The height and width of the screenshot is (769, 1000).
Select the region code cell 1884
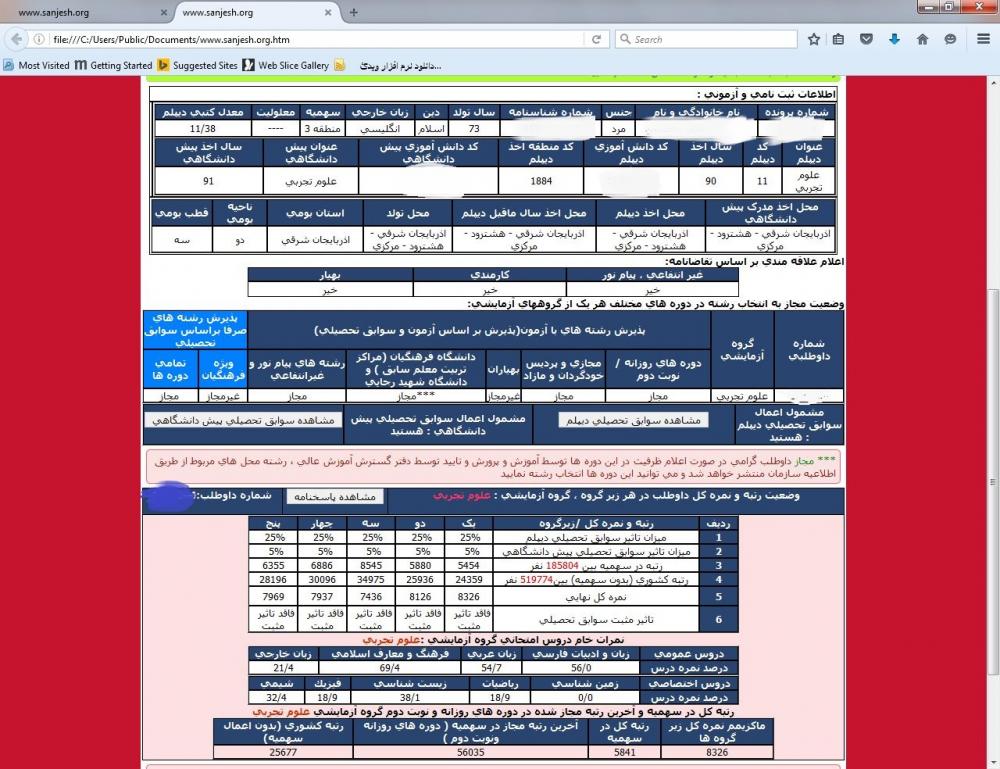click(541, 181)
